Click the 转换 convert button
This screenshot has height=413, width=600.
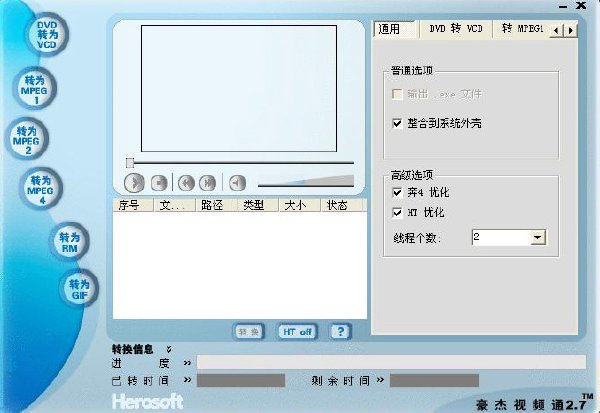[x=249, y=331]
